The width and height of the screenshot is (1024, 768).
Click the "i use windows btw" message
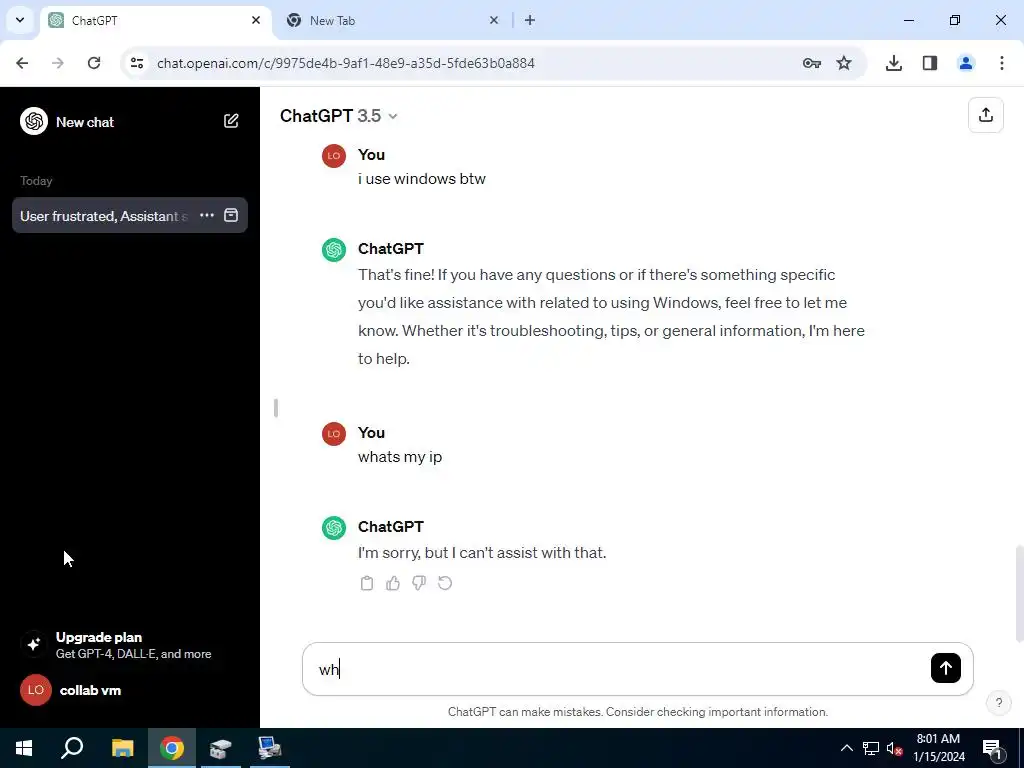[x=421, y=178]
